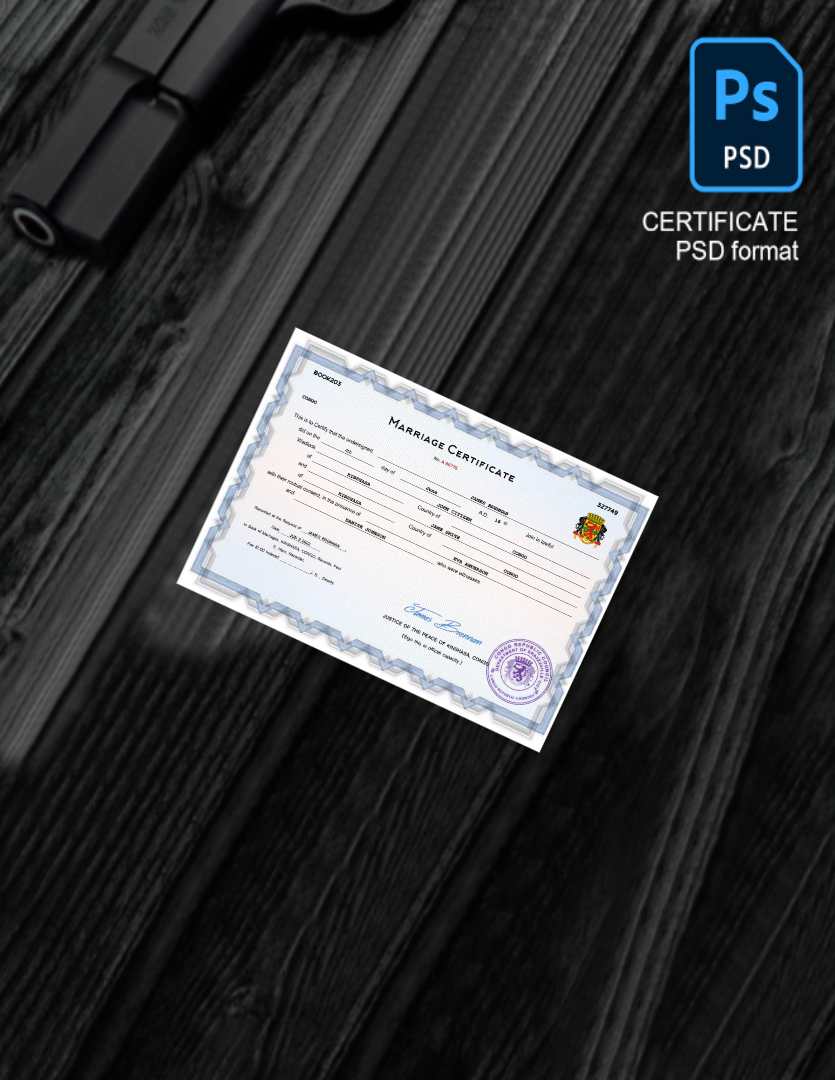Click the Photoshop PSD file icon
835x1080 pixels.
[x=745, y=114]
